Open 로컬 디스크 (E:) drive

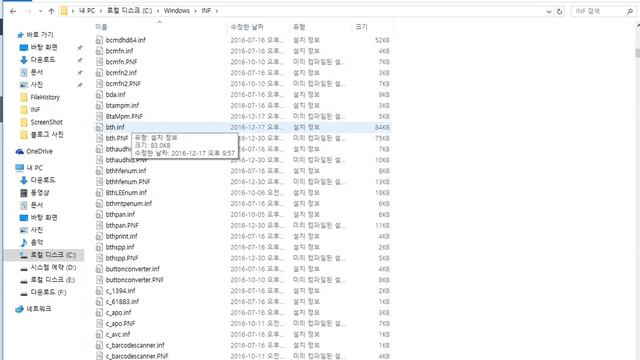(52, 280)
